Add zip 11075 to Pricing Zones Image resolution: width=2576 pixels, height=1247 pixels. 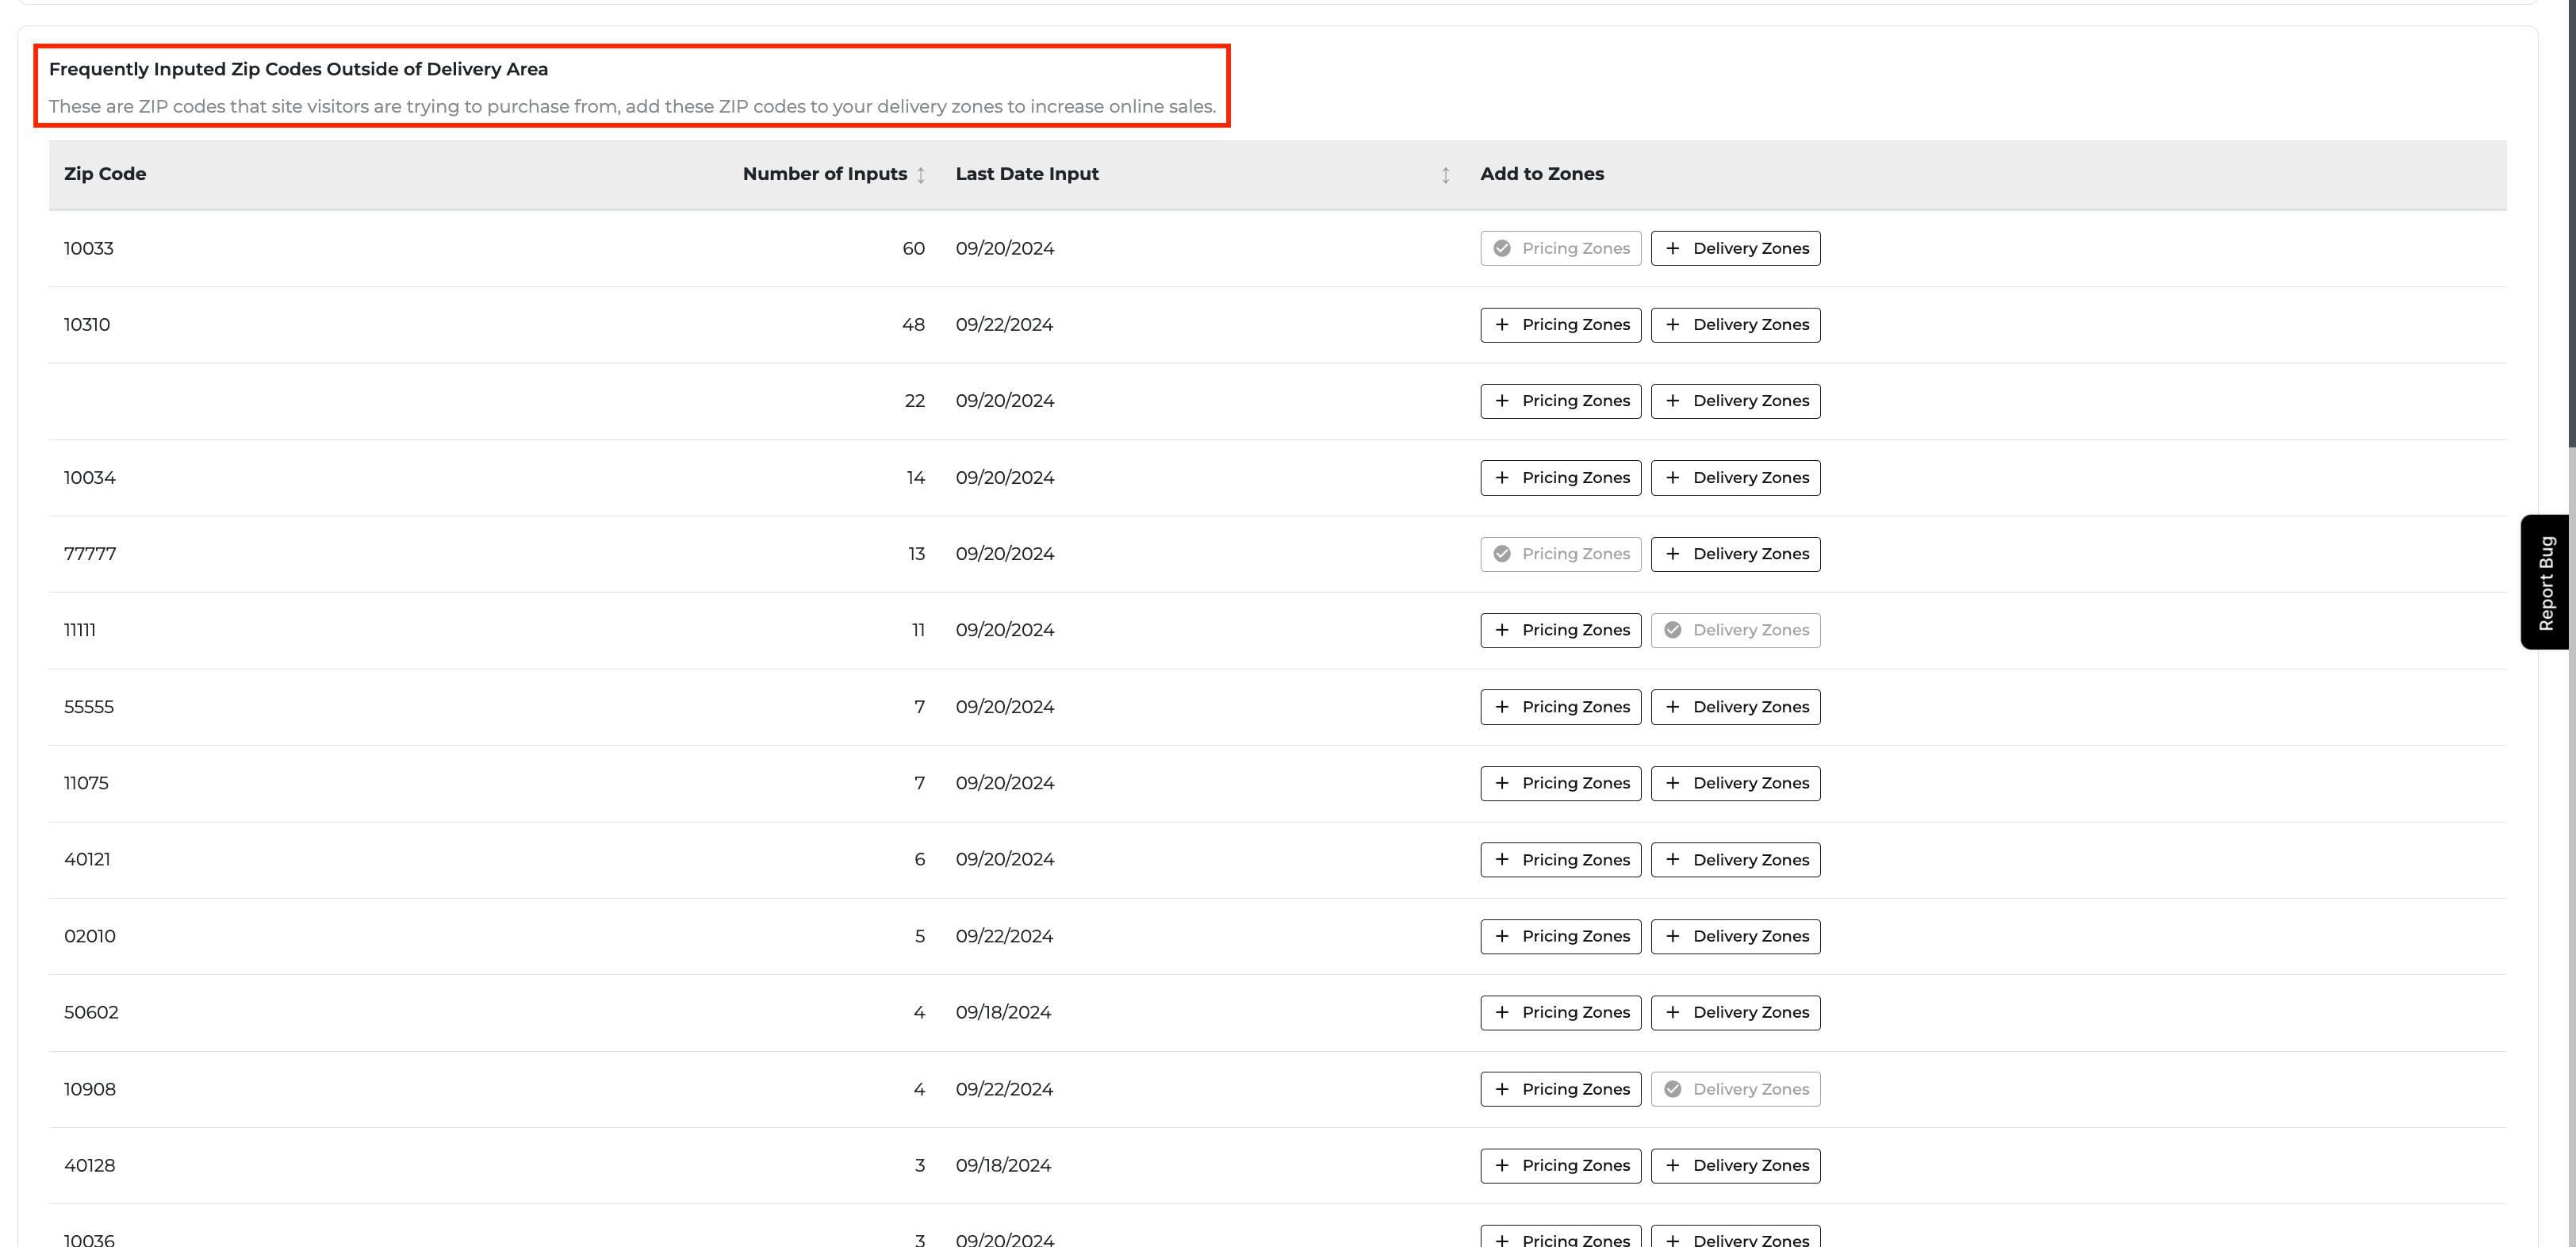(x=1560, y=783)
